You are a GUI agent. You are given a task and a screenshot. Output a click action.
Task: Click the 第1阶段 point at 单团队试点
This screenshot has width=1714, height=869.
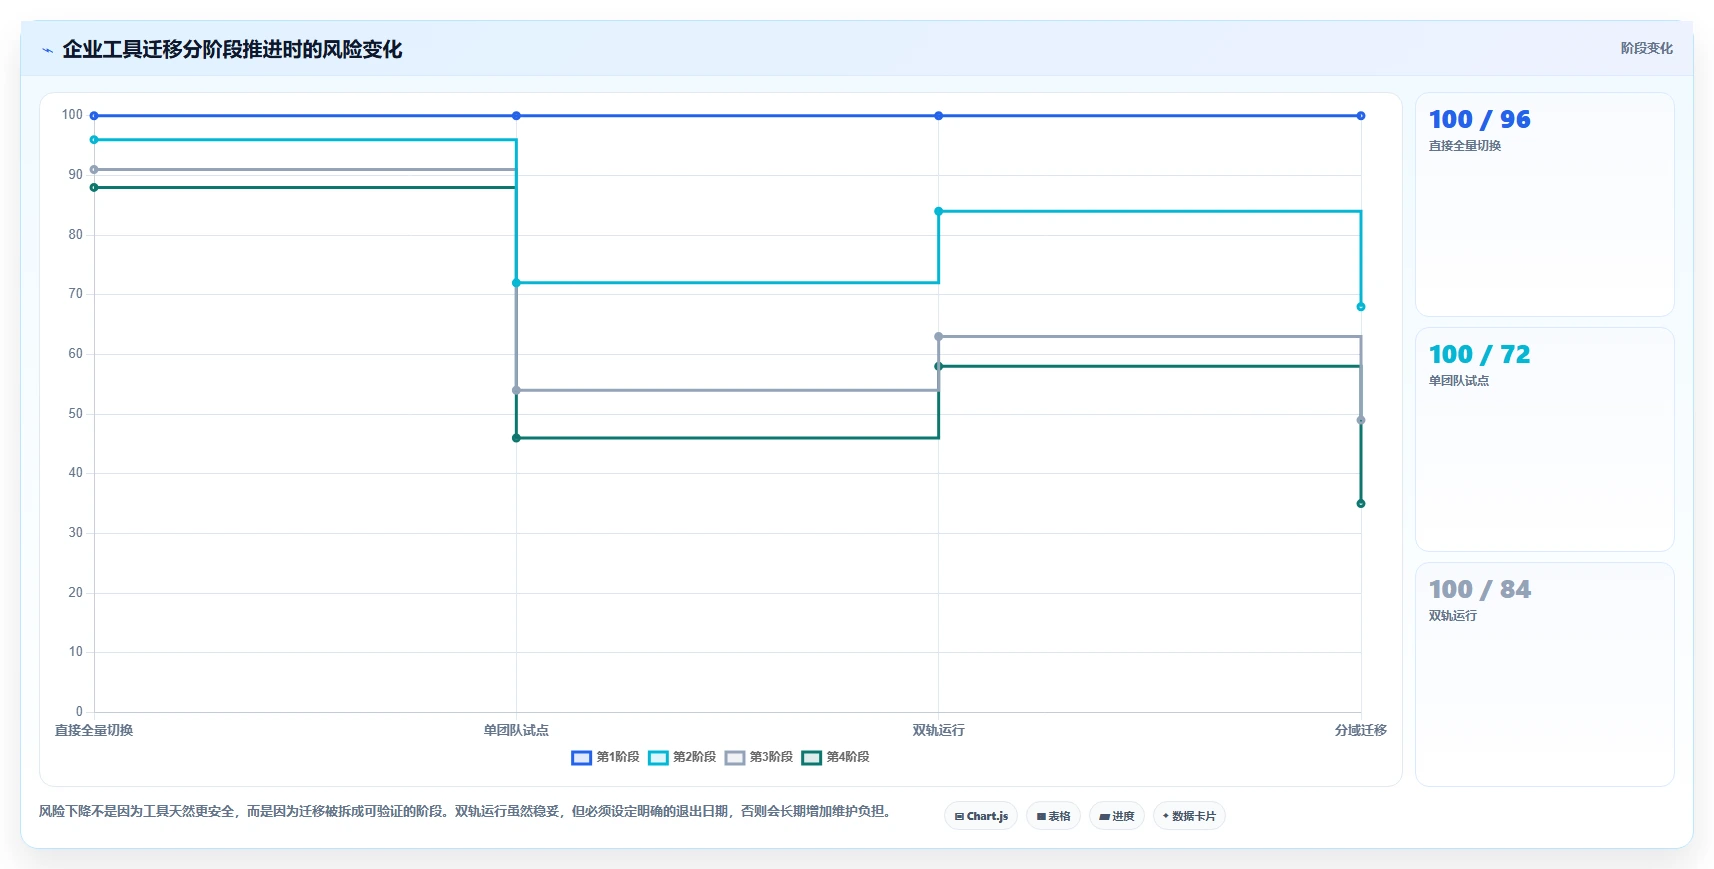coord(516,116)
